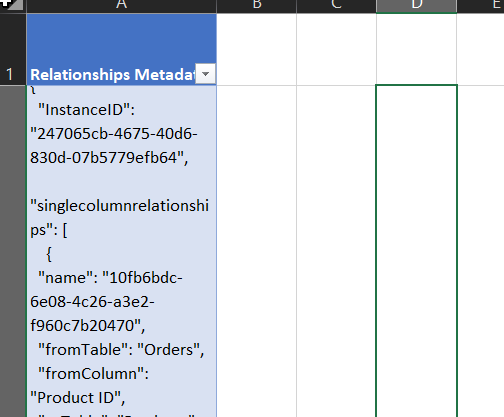
Task: Select cell C2 under column C
Action: coord(336,251)
